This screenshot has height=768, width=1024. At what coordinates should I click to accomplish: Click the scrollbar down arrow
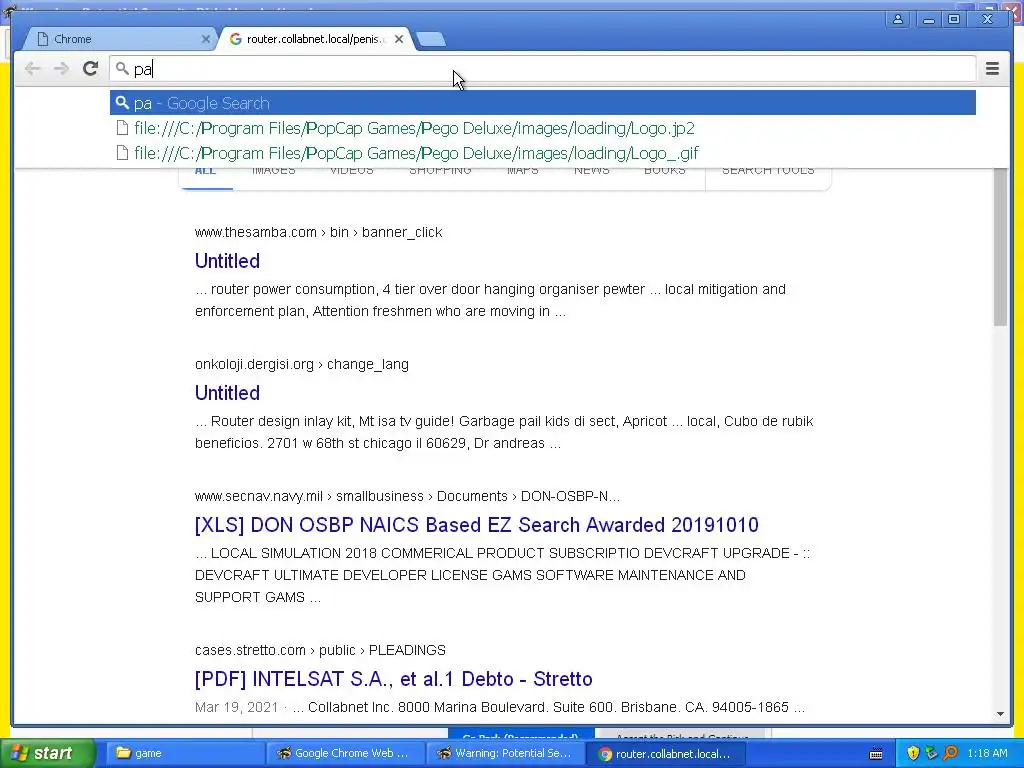tap(1000, 714)
